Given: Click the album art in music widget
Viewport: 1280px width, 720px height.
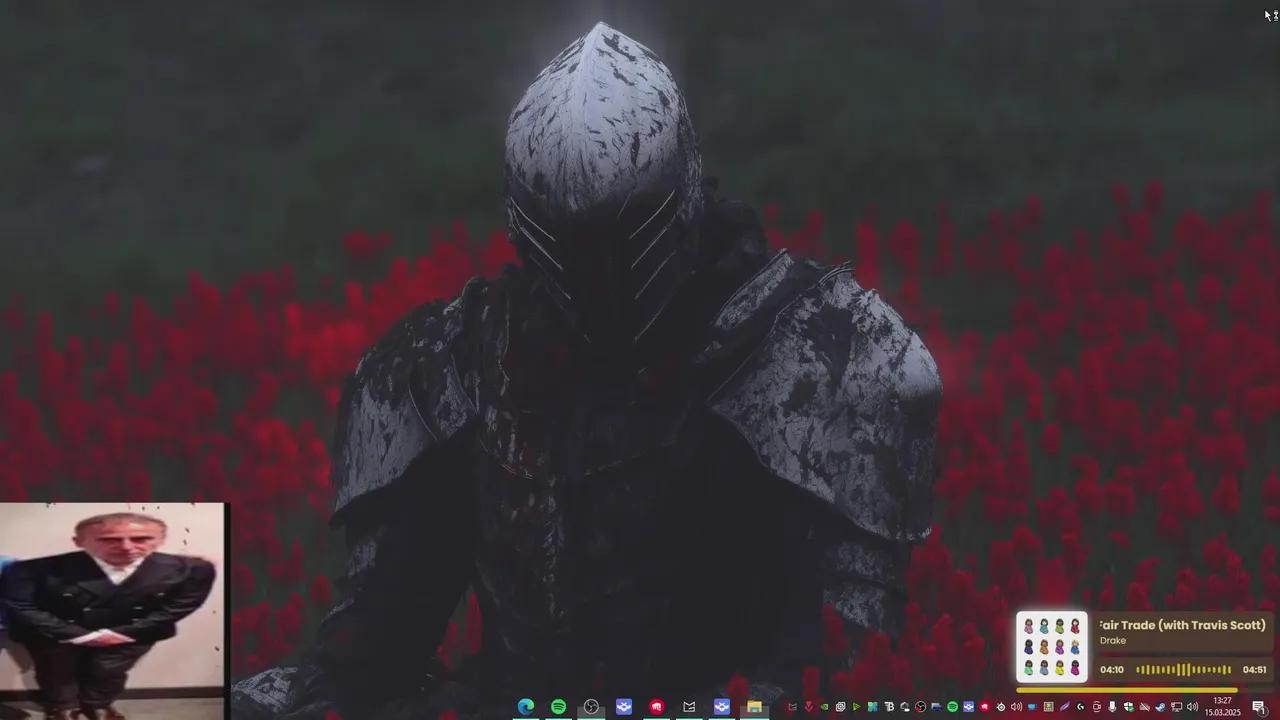Looking at the screenshot, I should coord(1052,647).
